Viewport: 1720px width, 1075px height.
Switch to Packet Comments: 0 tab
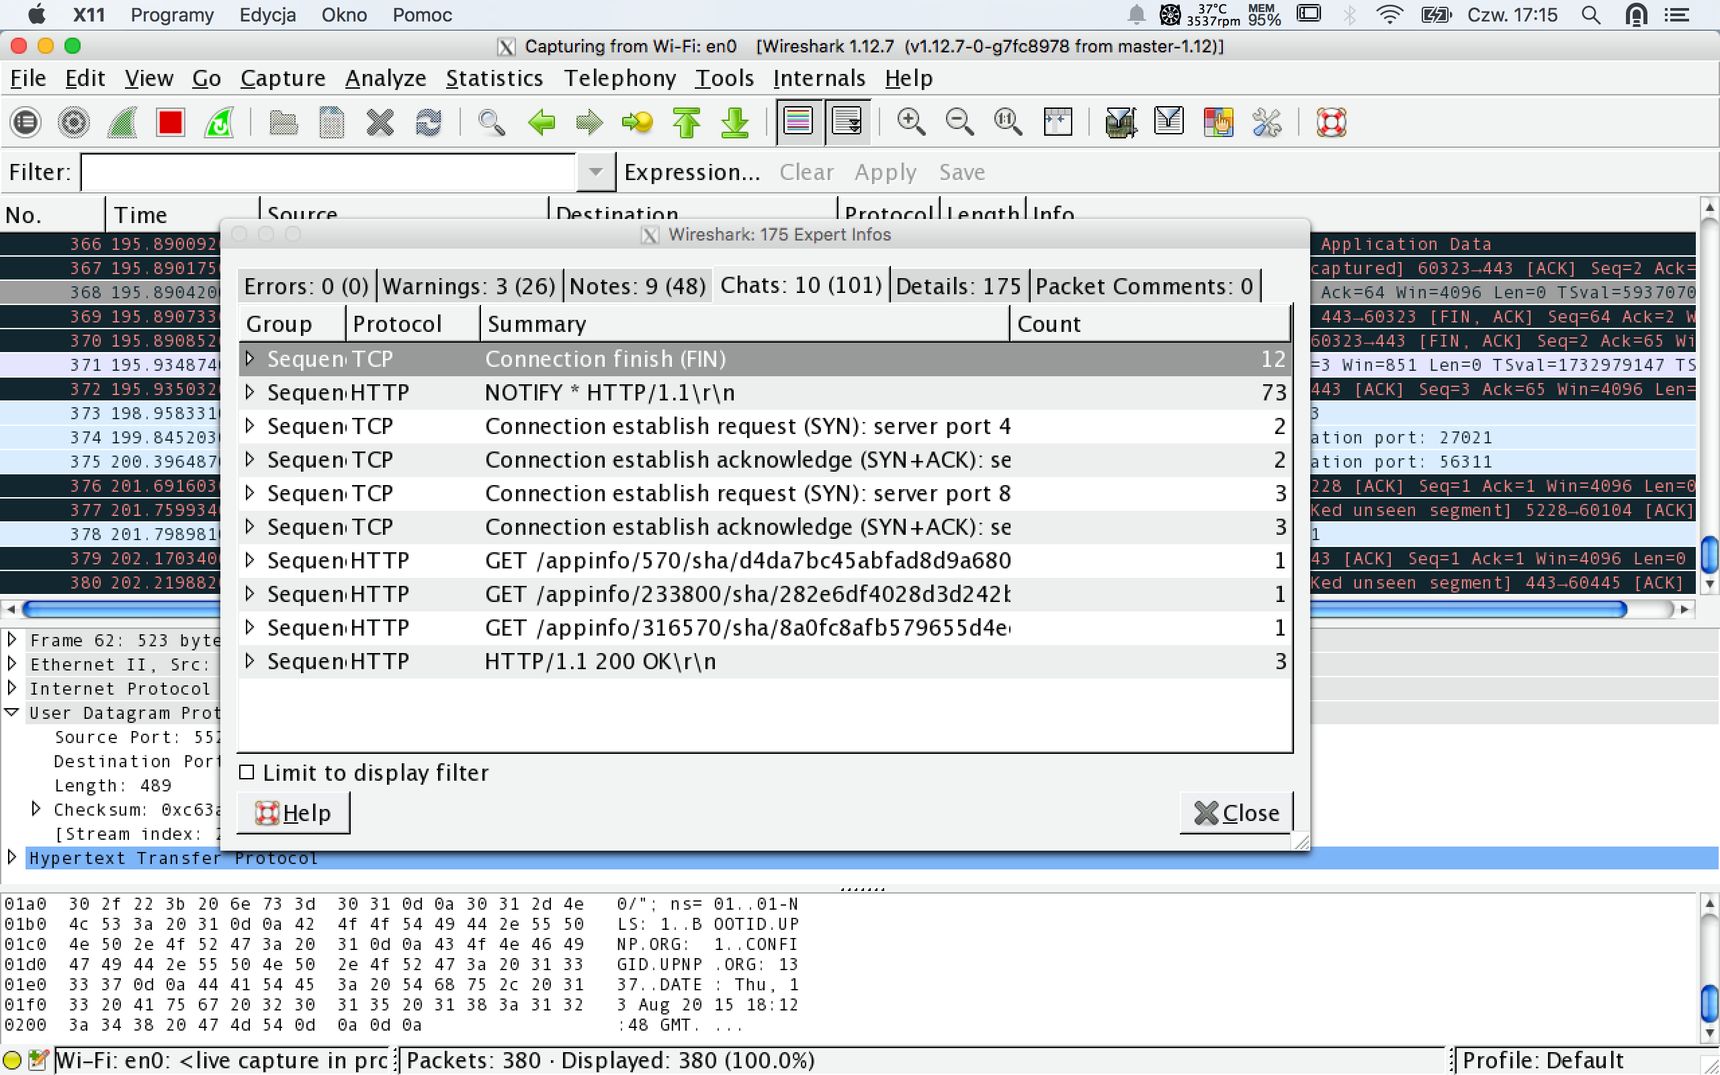[x=1144, y=286]
